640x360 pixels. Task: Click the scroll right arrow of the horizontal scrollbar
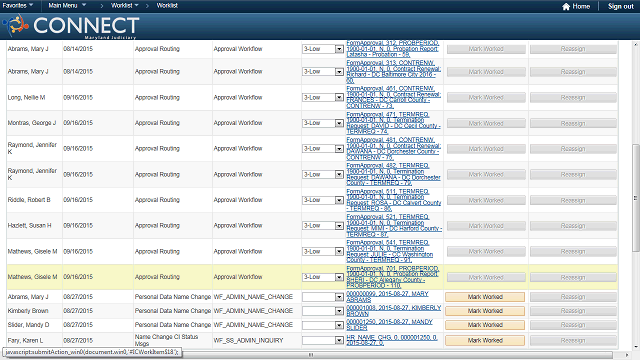(x=627, y=355)
